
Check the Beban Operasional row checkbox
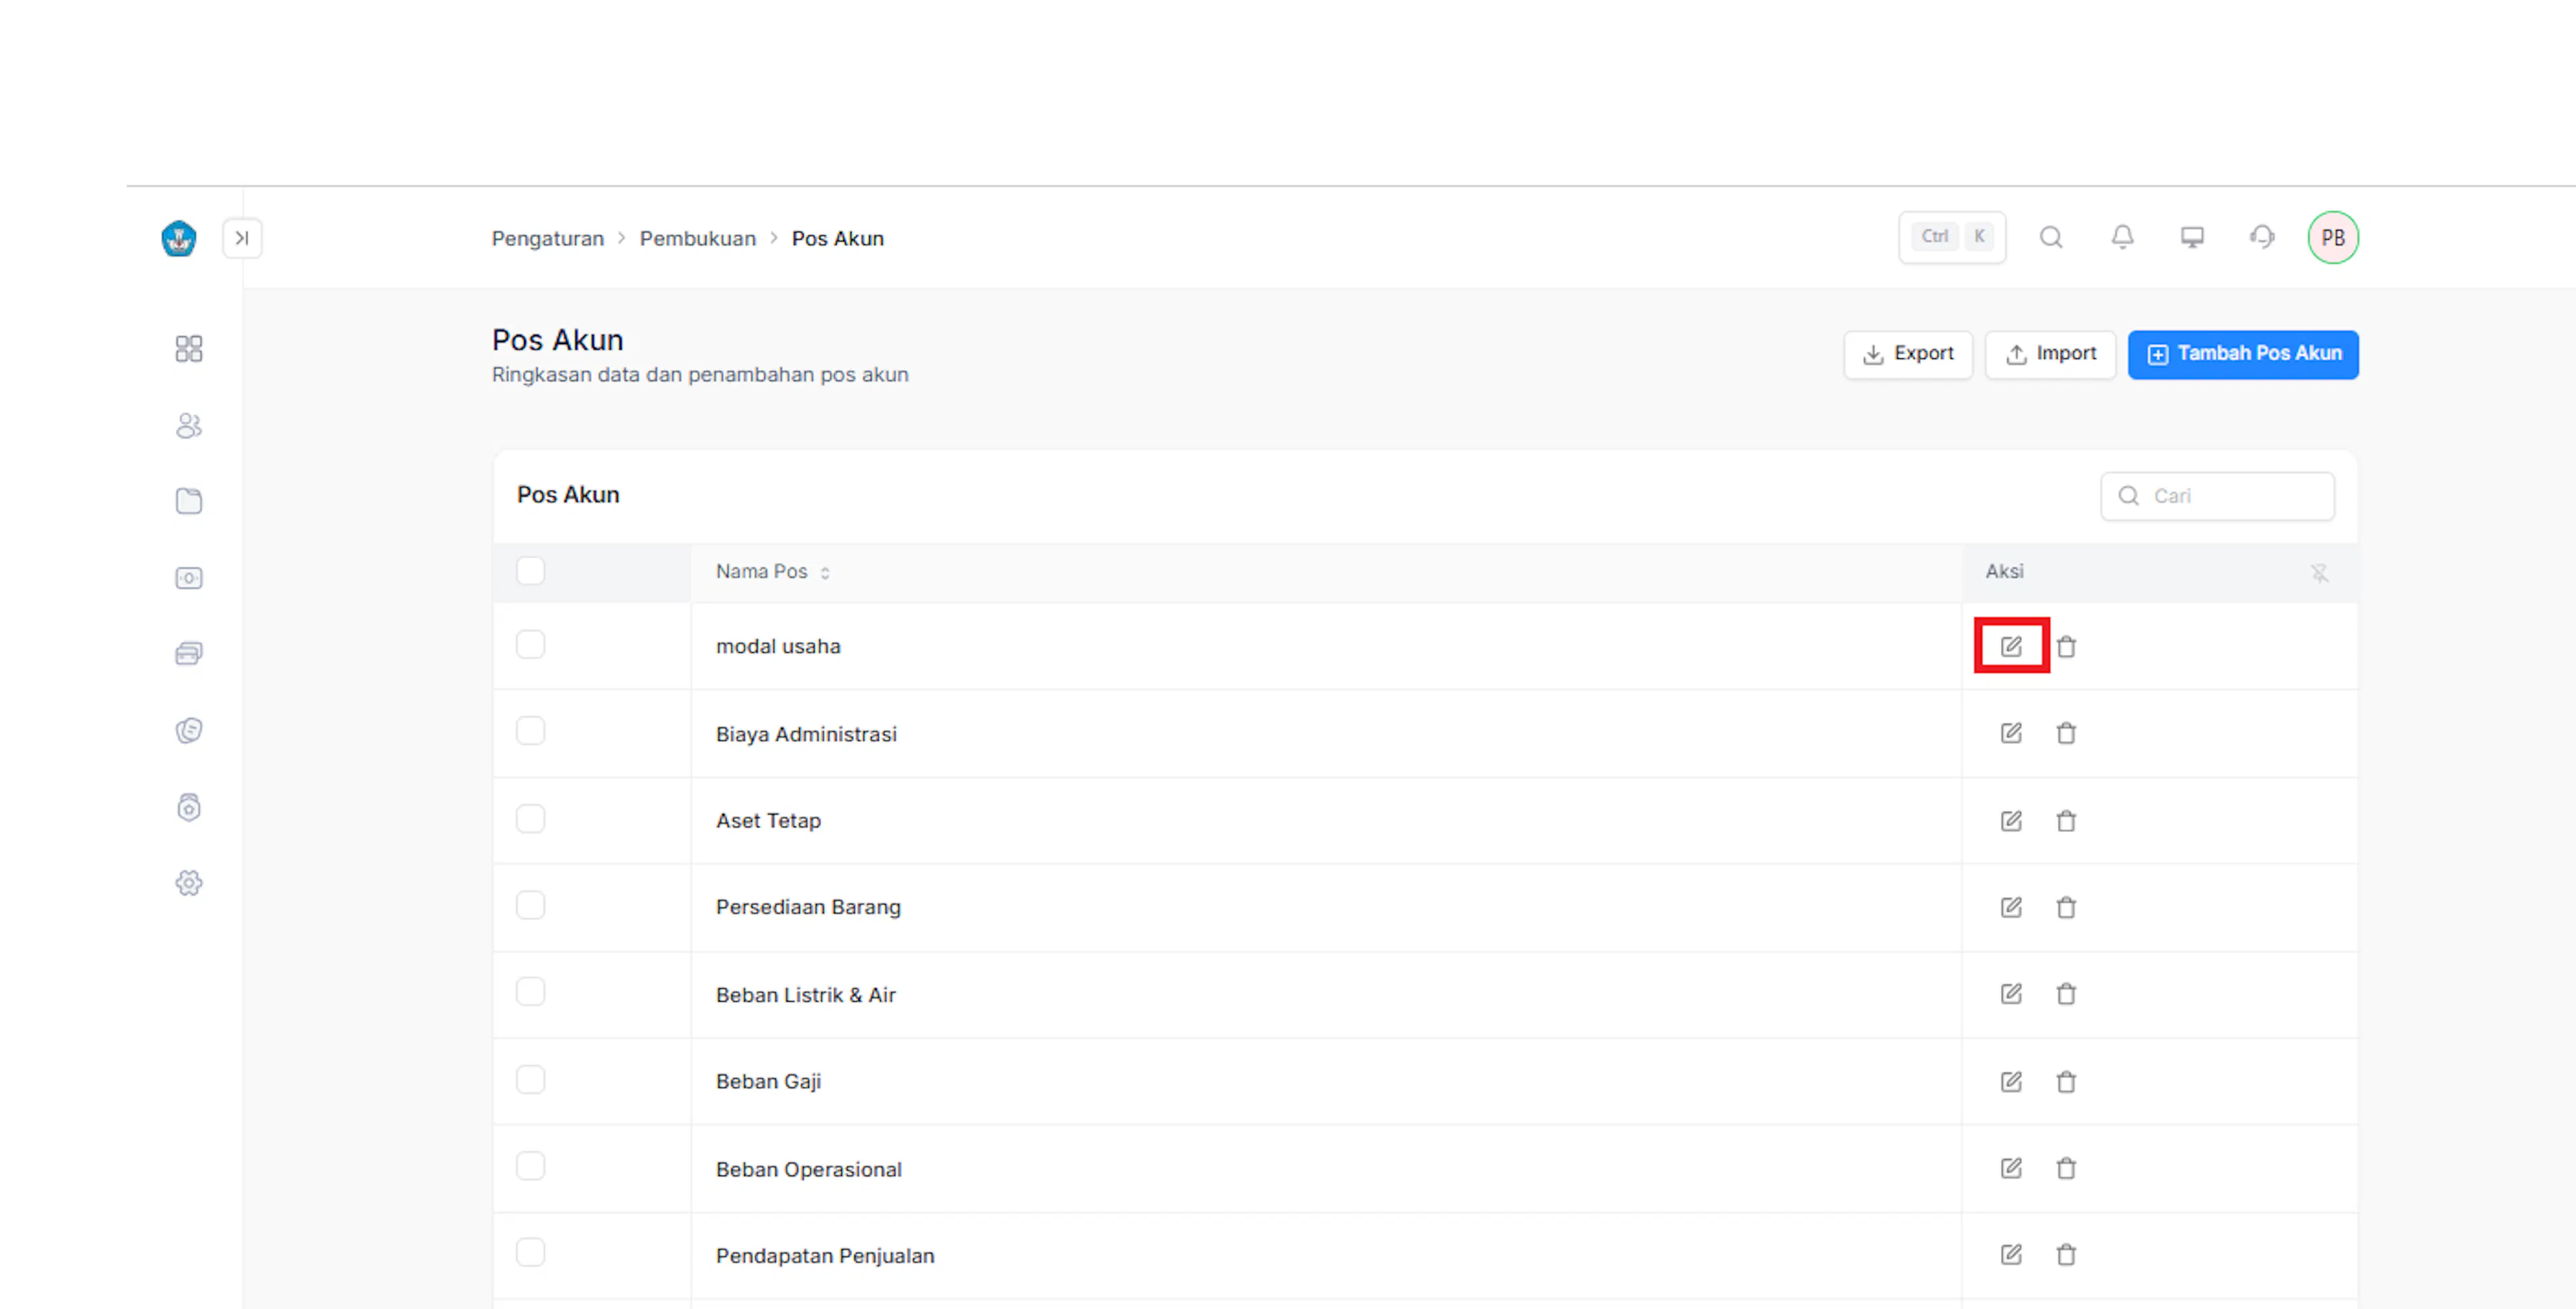point(530,1166)
